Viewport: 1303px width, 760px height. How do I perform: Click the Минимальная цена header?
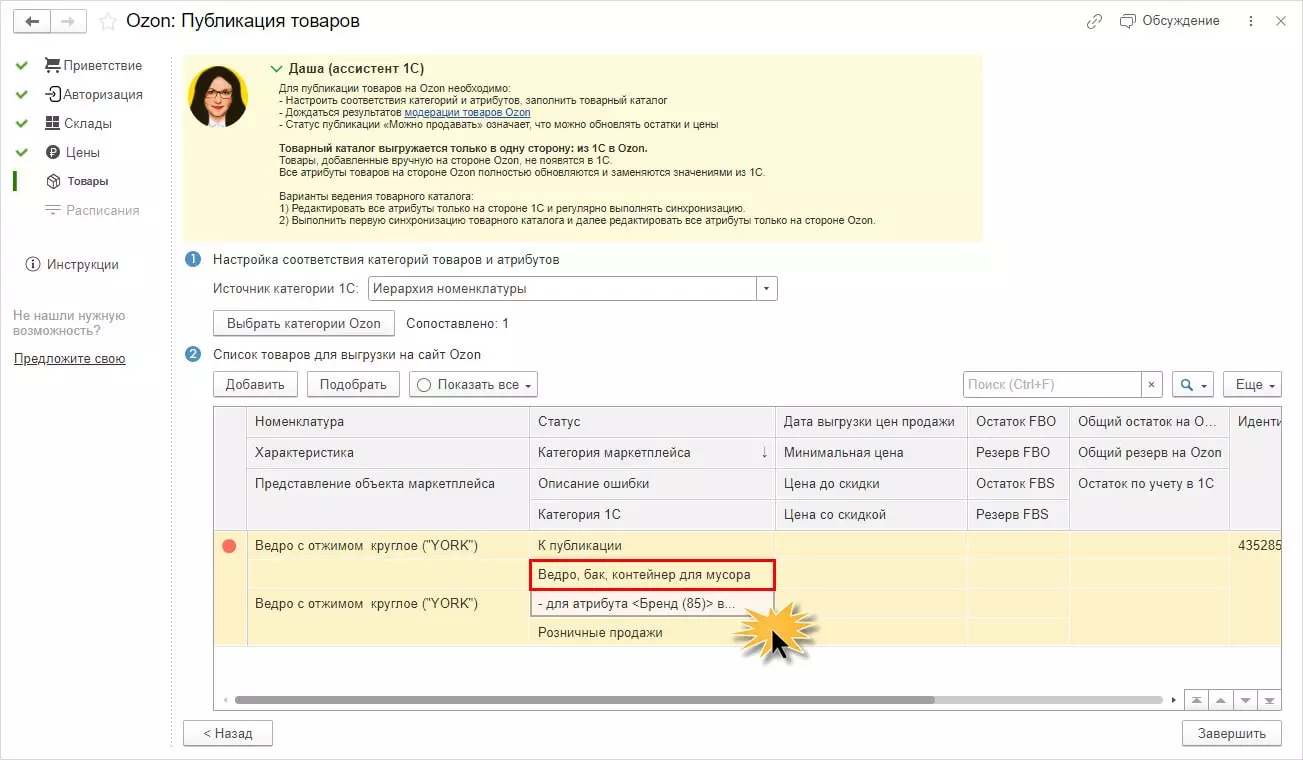871,453
